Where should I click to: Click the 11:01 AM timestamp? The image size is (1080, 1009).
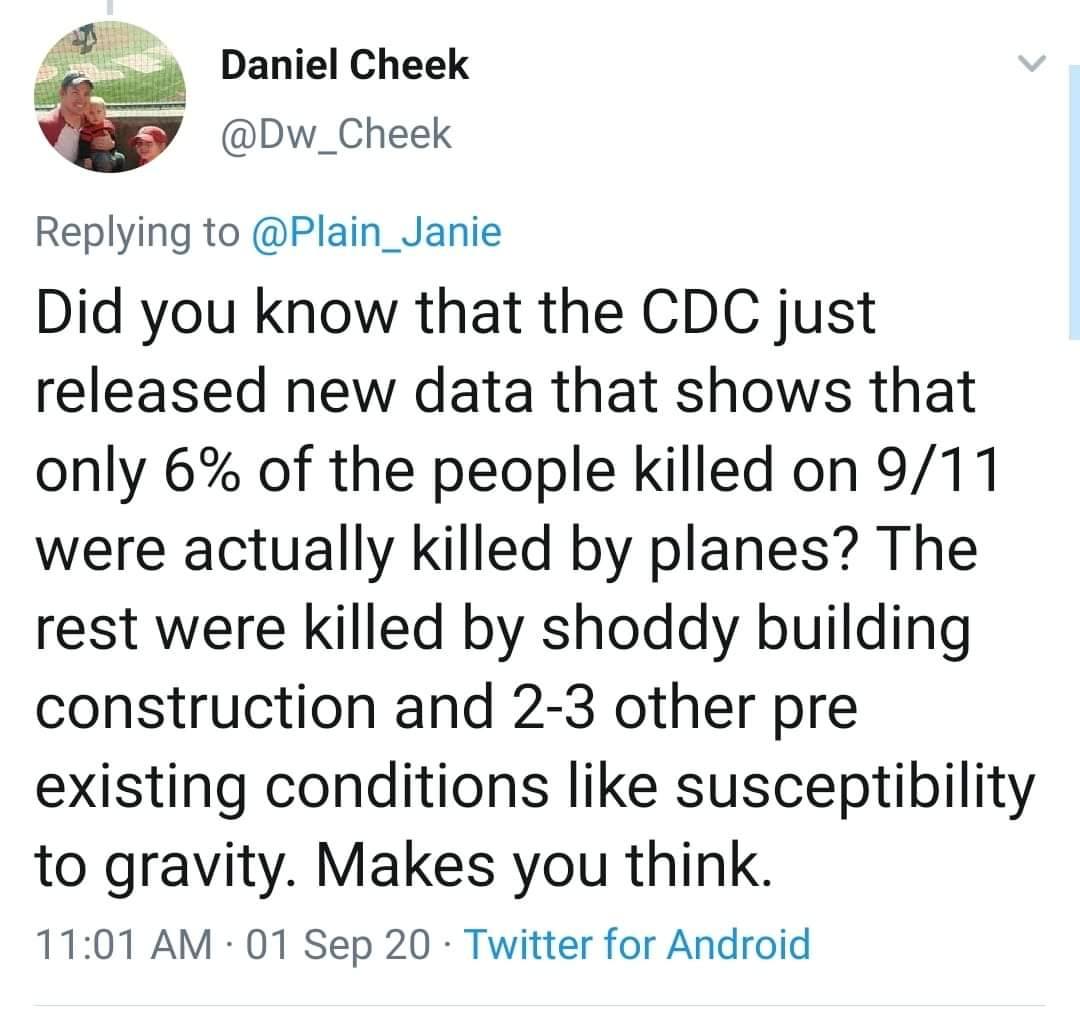[x=124, y=944]
